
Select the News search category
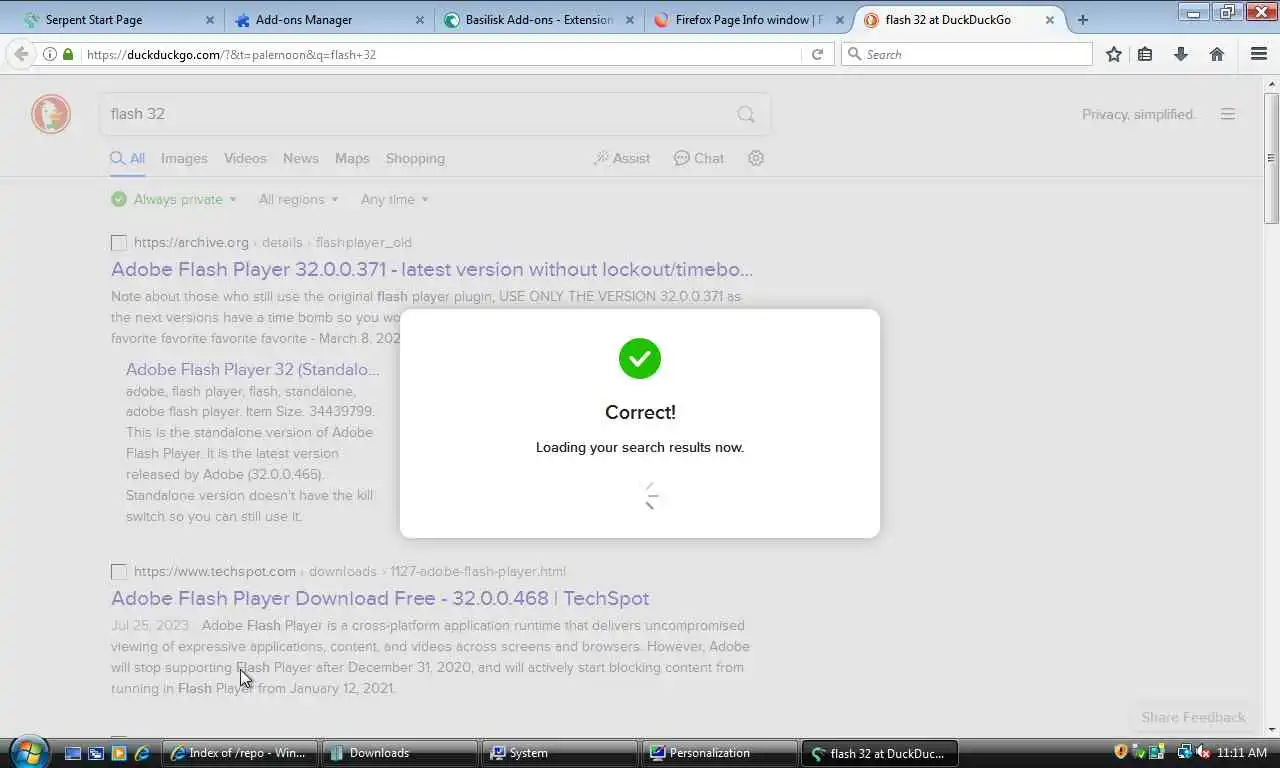click(x=300, y=158)
